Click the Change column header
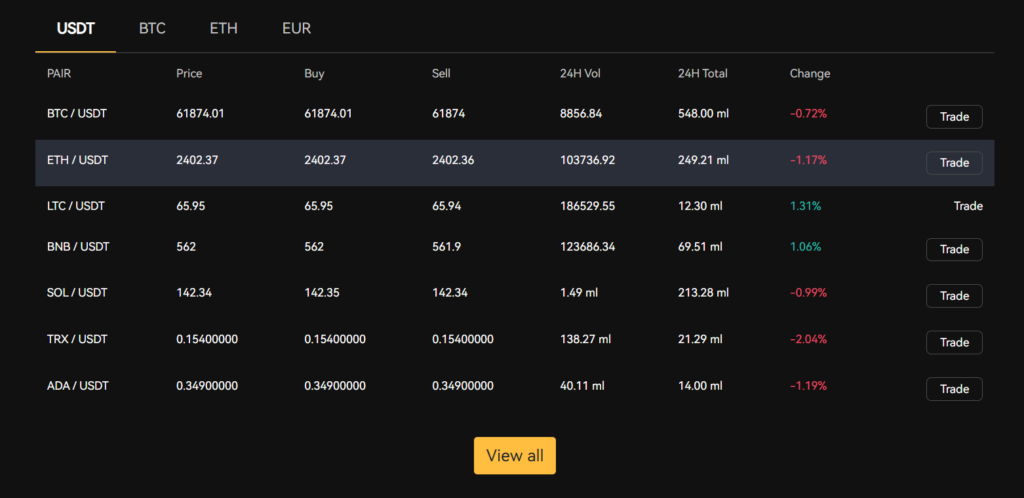This screenshot has width=1024, height=498. tap(810, 74)
